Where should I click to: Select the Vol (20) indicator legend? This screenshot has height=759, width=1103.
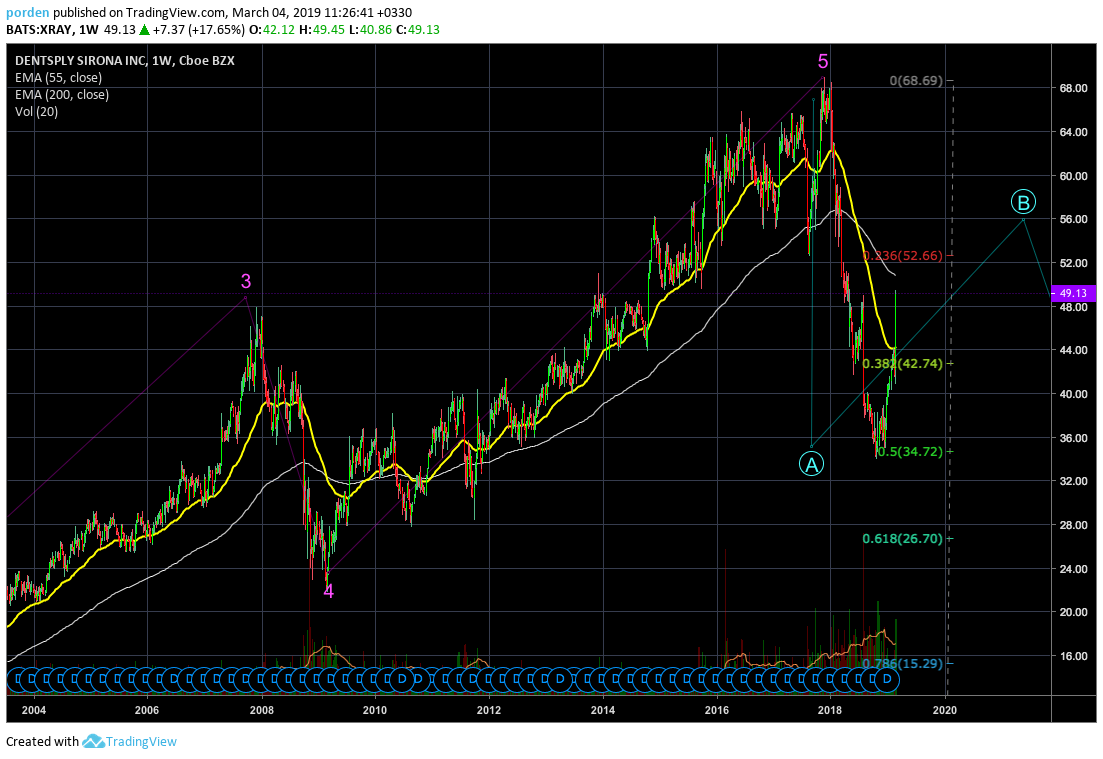tap(37, 111)
